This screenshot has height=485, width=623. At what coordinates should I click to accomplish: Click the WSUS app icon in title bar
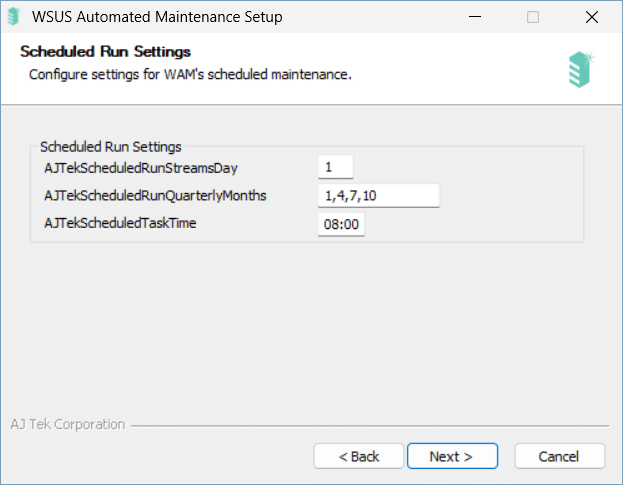click(x=14, y=17)
